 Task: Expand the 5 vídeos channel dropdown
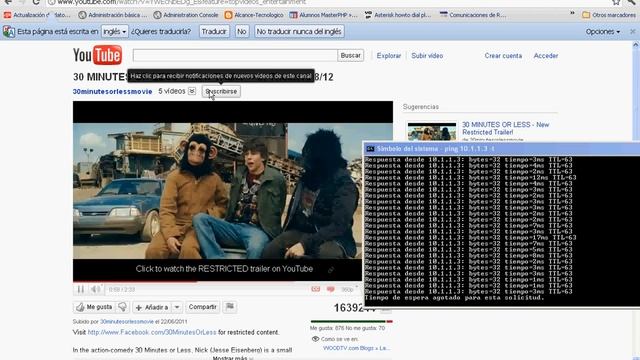[x=192, y=91]
